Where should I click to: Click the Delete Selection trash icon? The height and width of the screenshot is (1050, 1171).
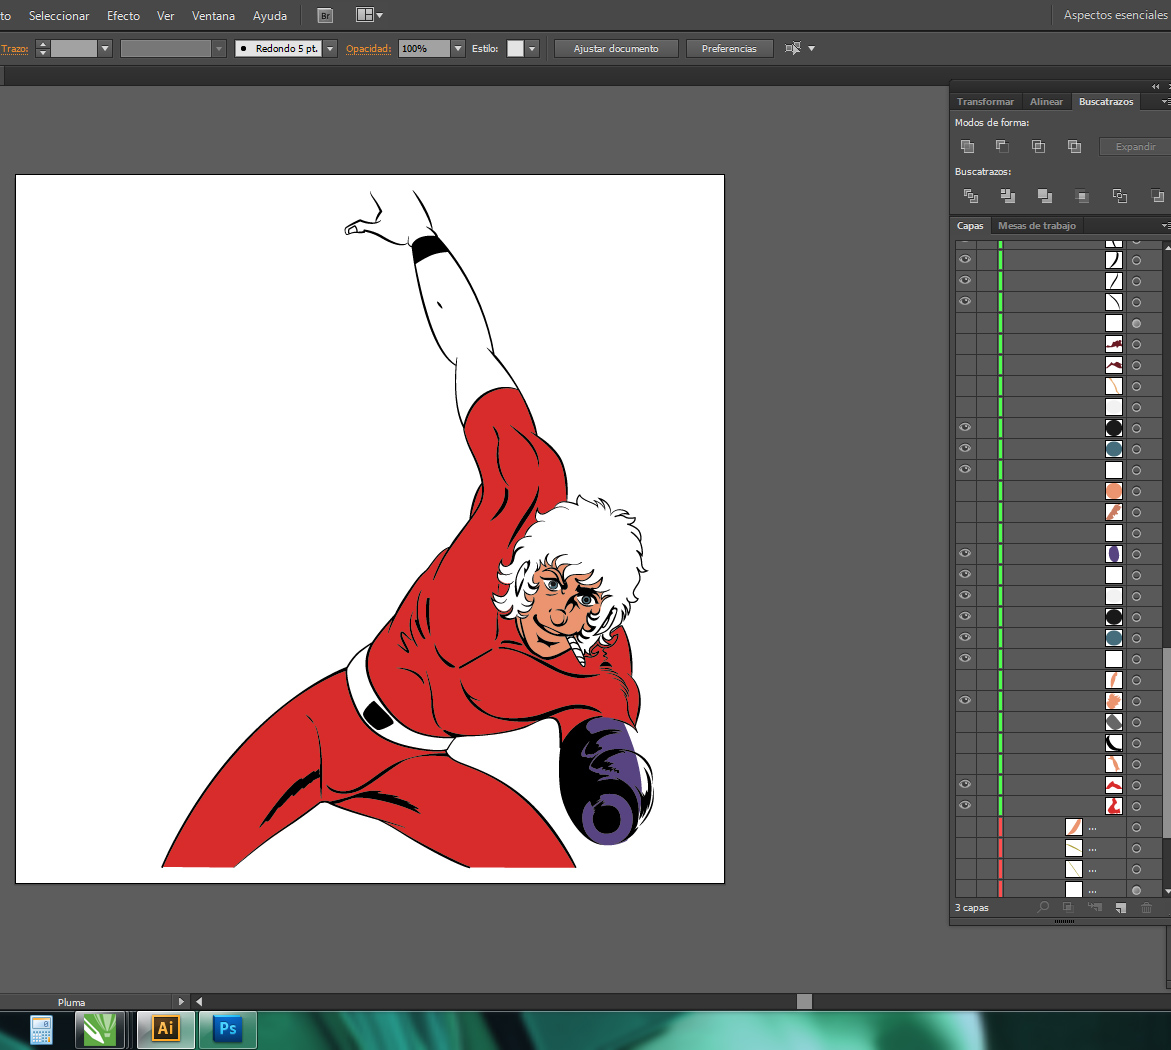1146,907
